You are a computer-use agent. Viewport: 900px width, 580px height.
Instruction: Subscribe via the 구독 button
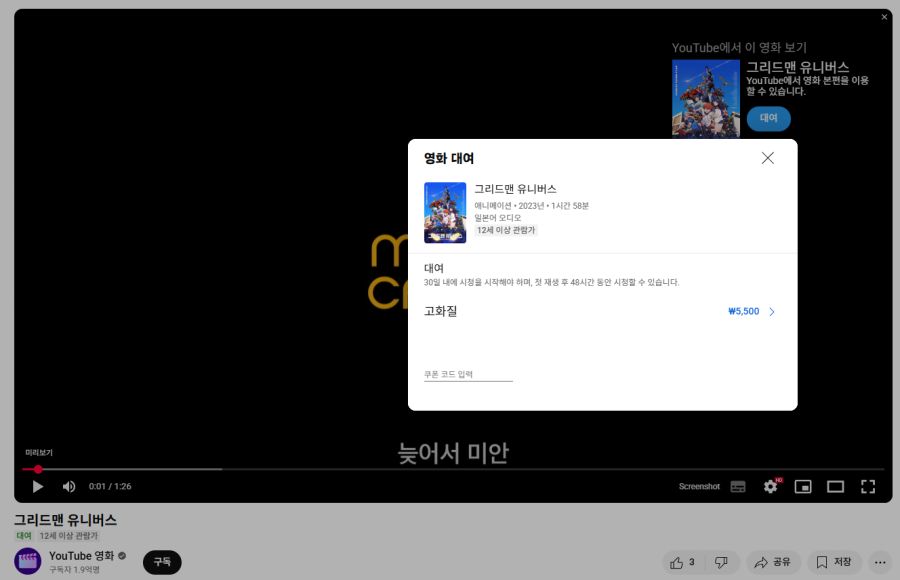[162, 562]
